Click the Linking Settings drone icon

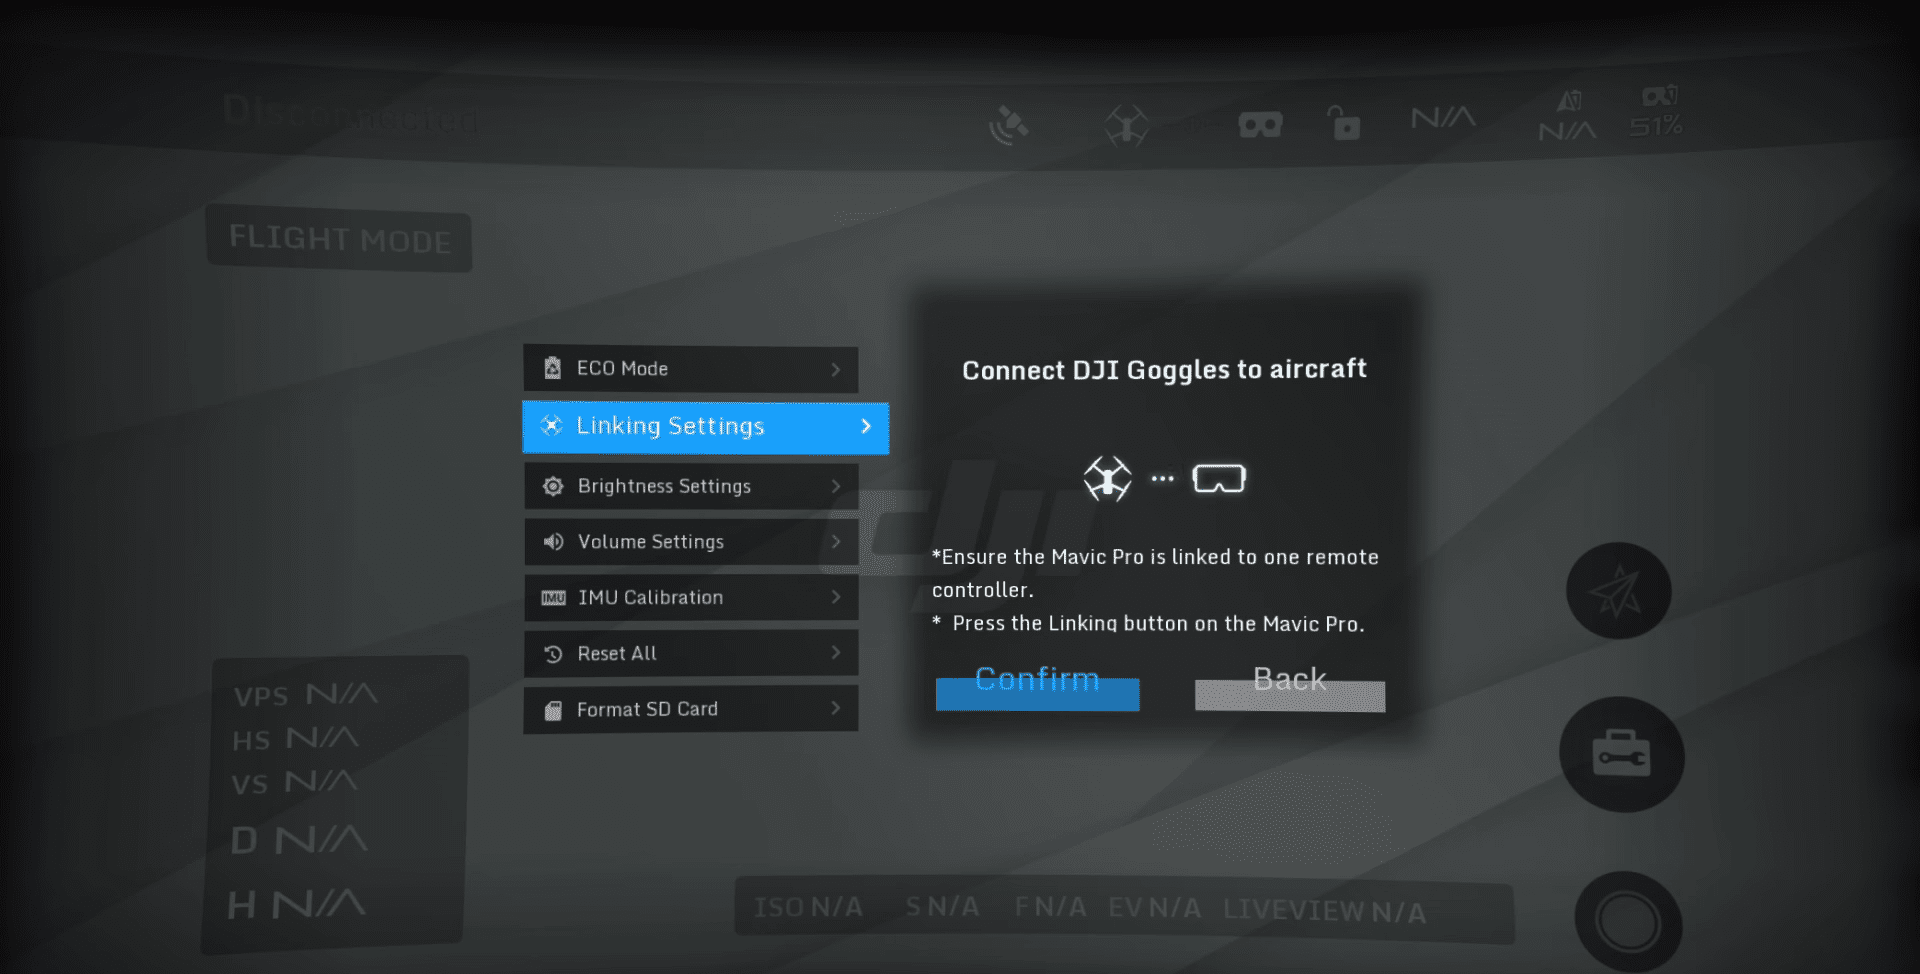(551, 425)
